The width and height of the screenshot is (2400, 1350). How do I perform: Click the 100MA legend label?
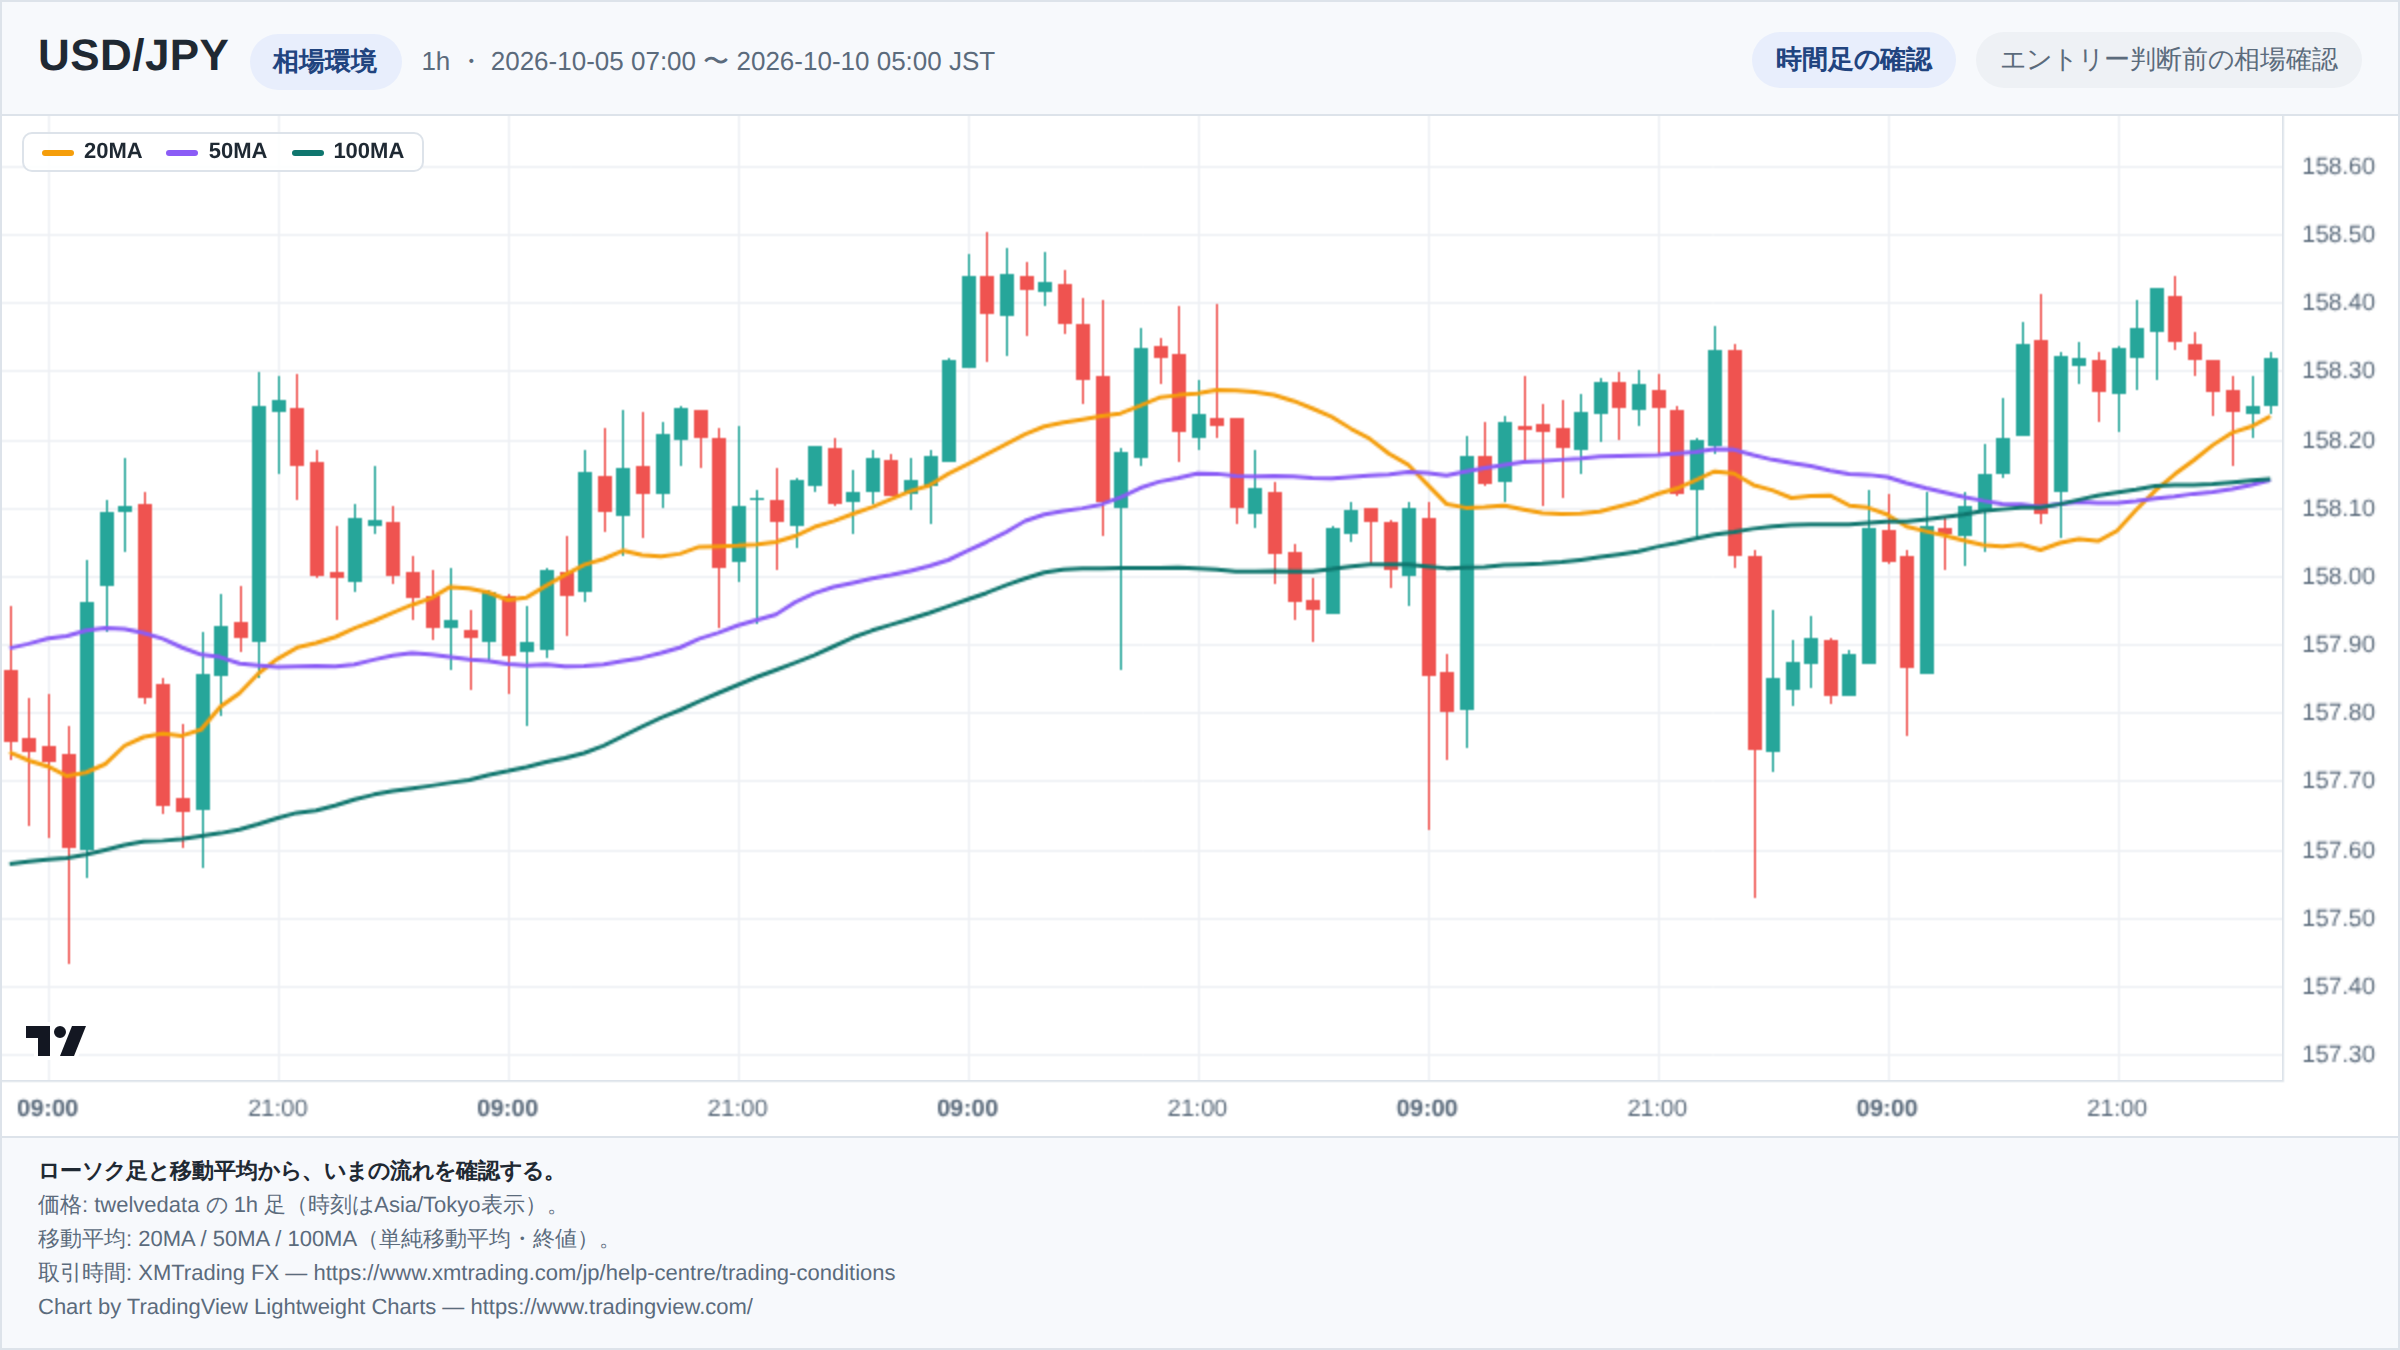[x=368, y=151]
